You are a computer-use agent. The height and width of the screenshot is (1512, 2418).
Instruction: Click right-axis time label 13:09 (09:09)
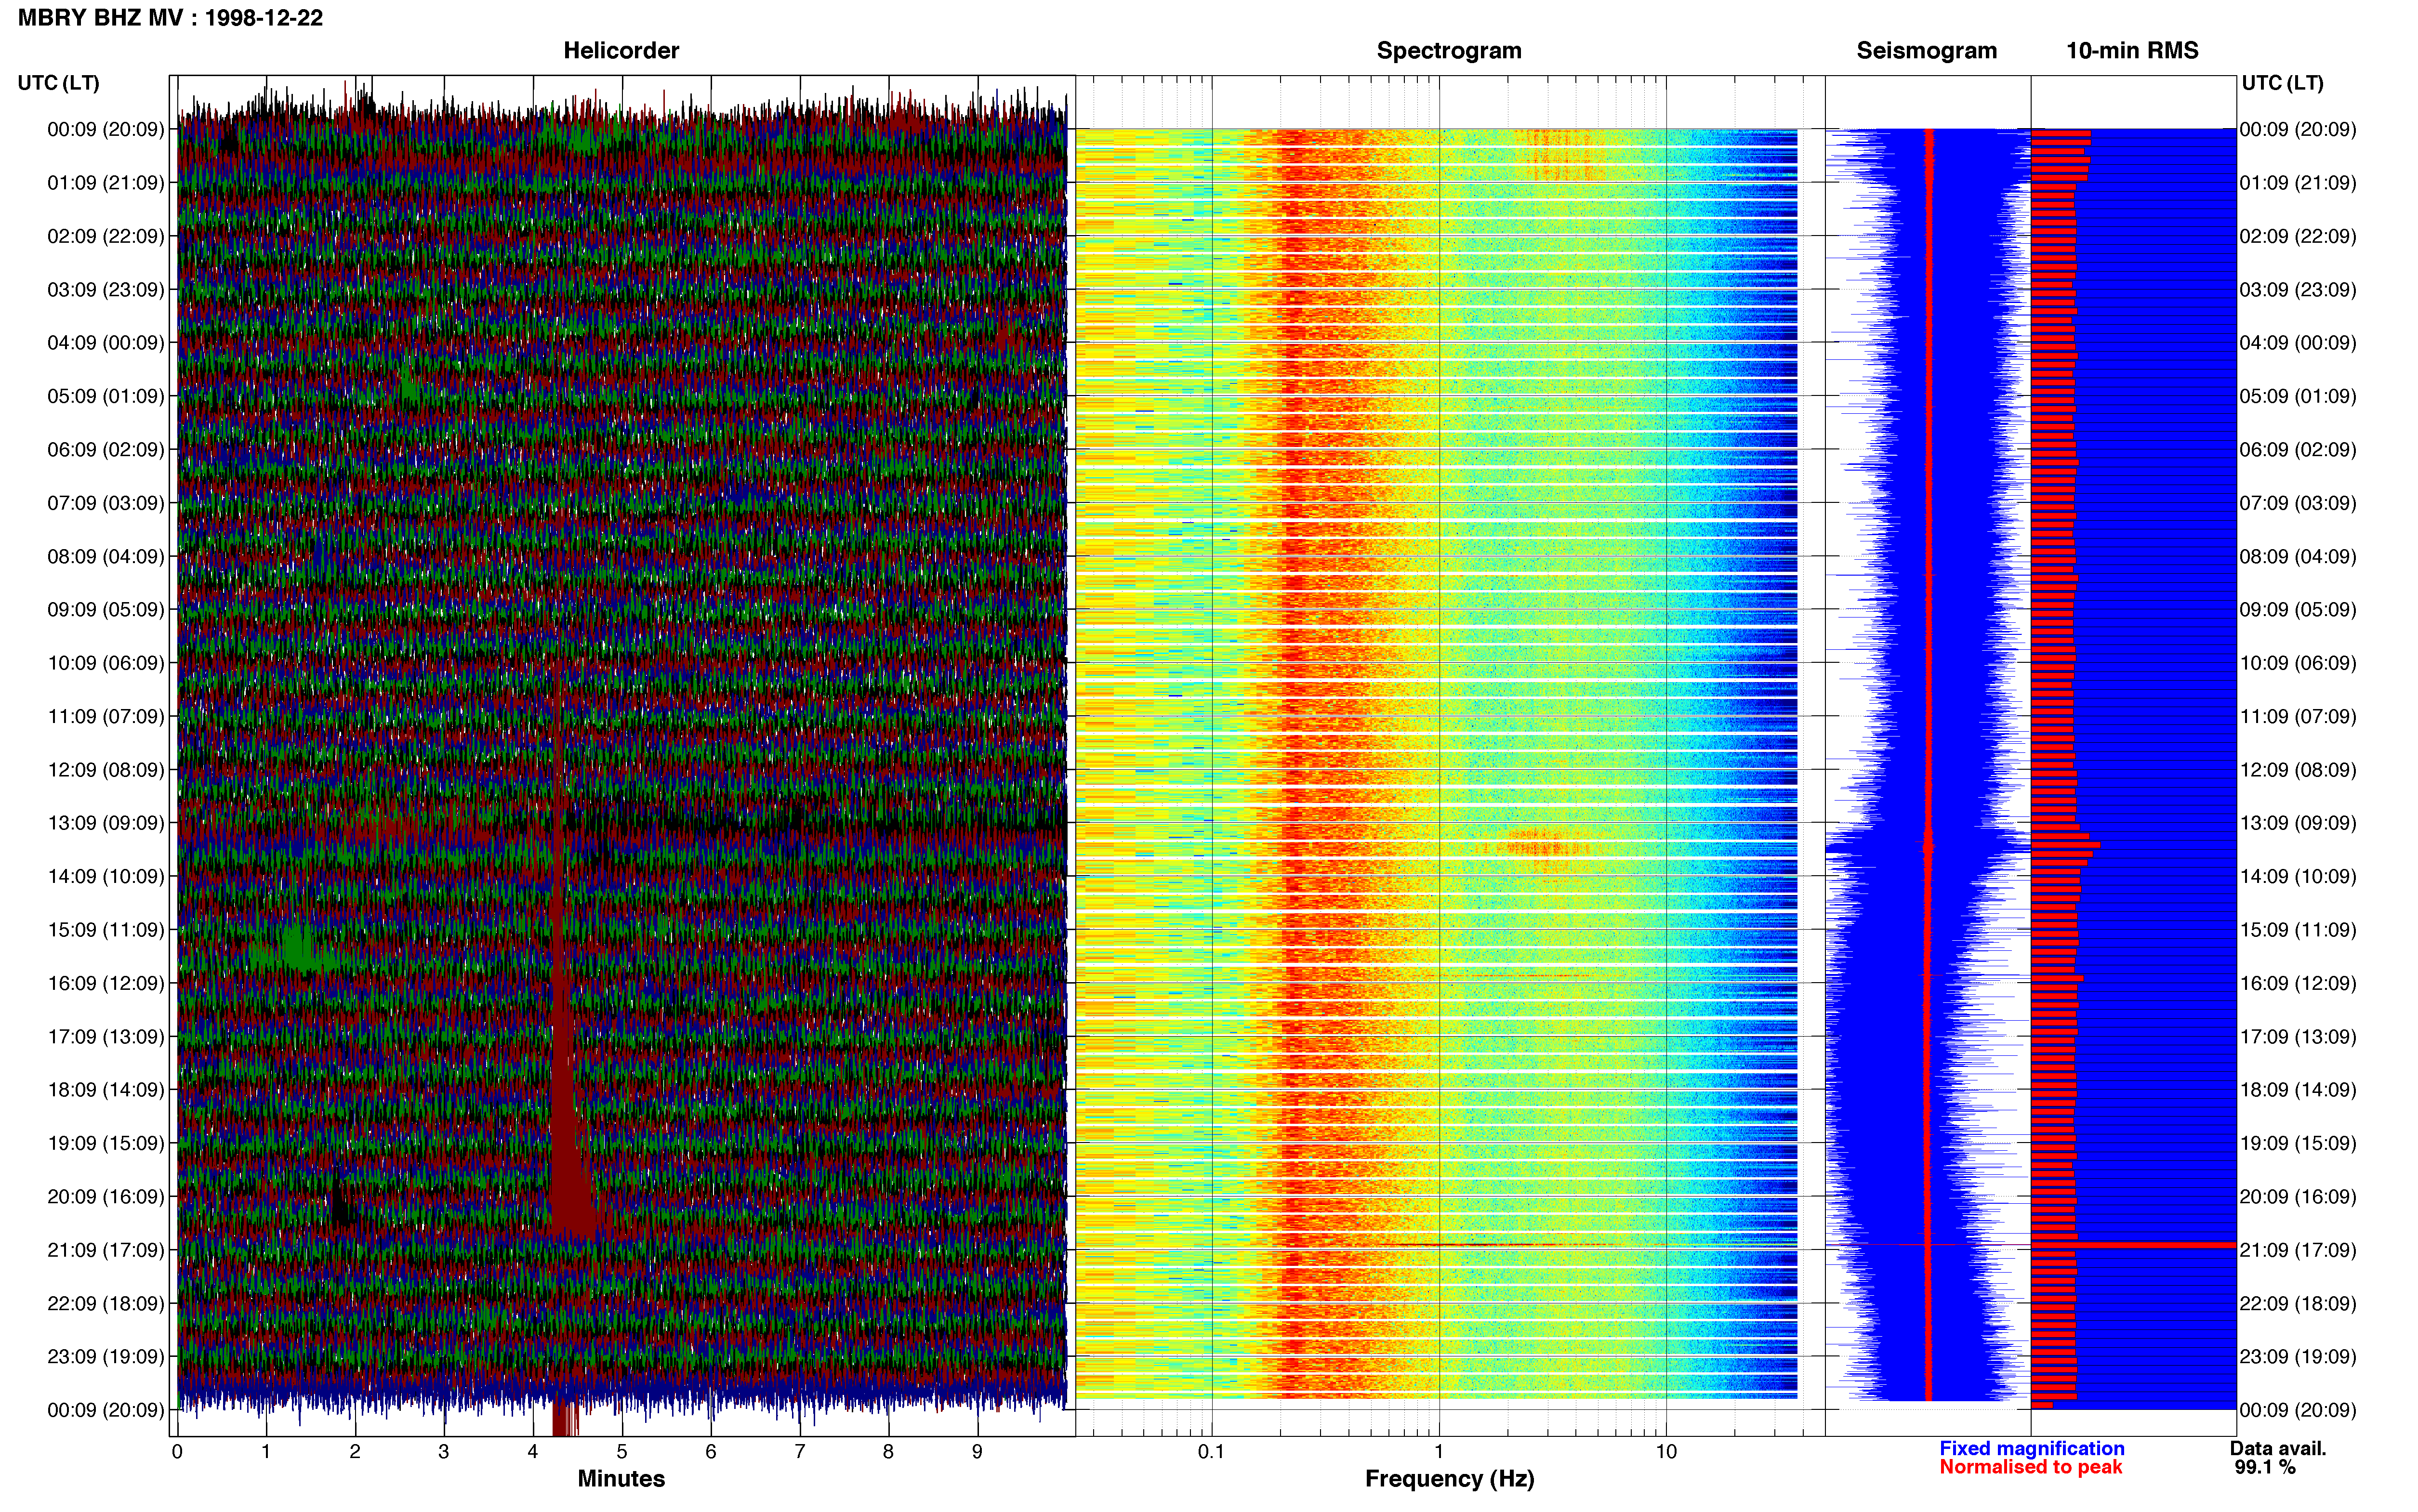(x=2298, y=823)
